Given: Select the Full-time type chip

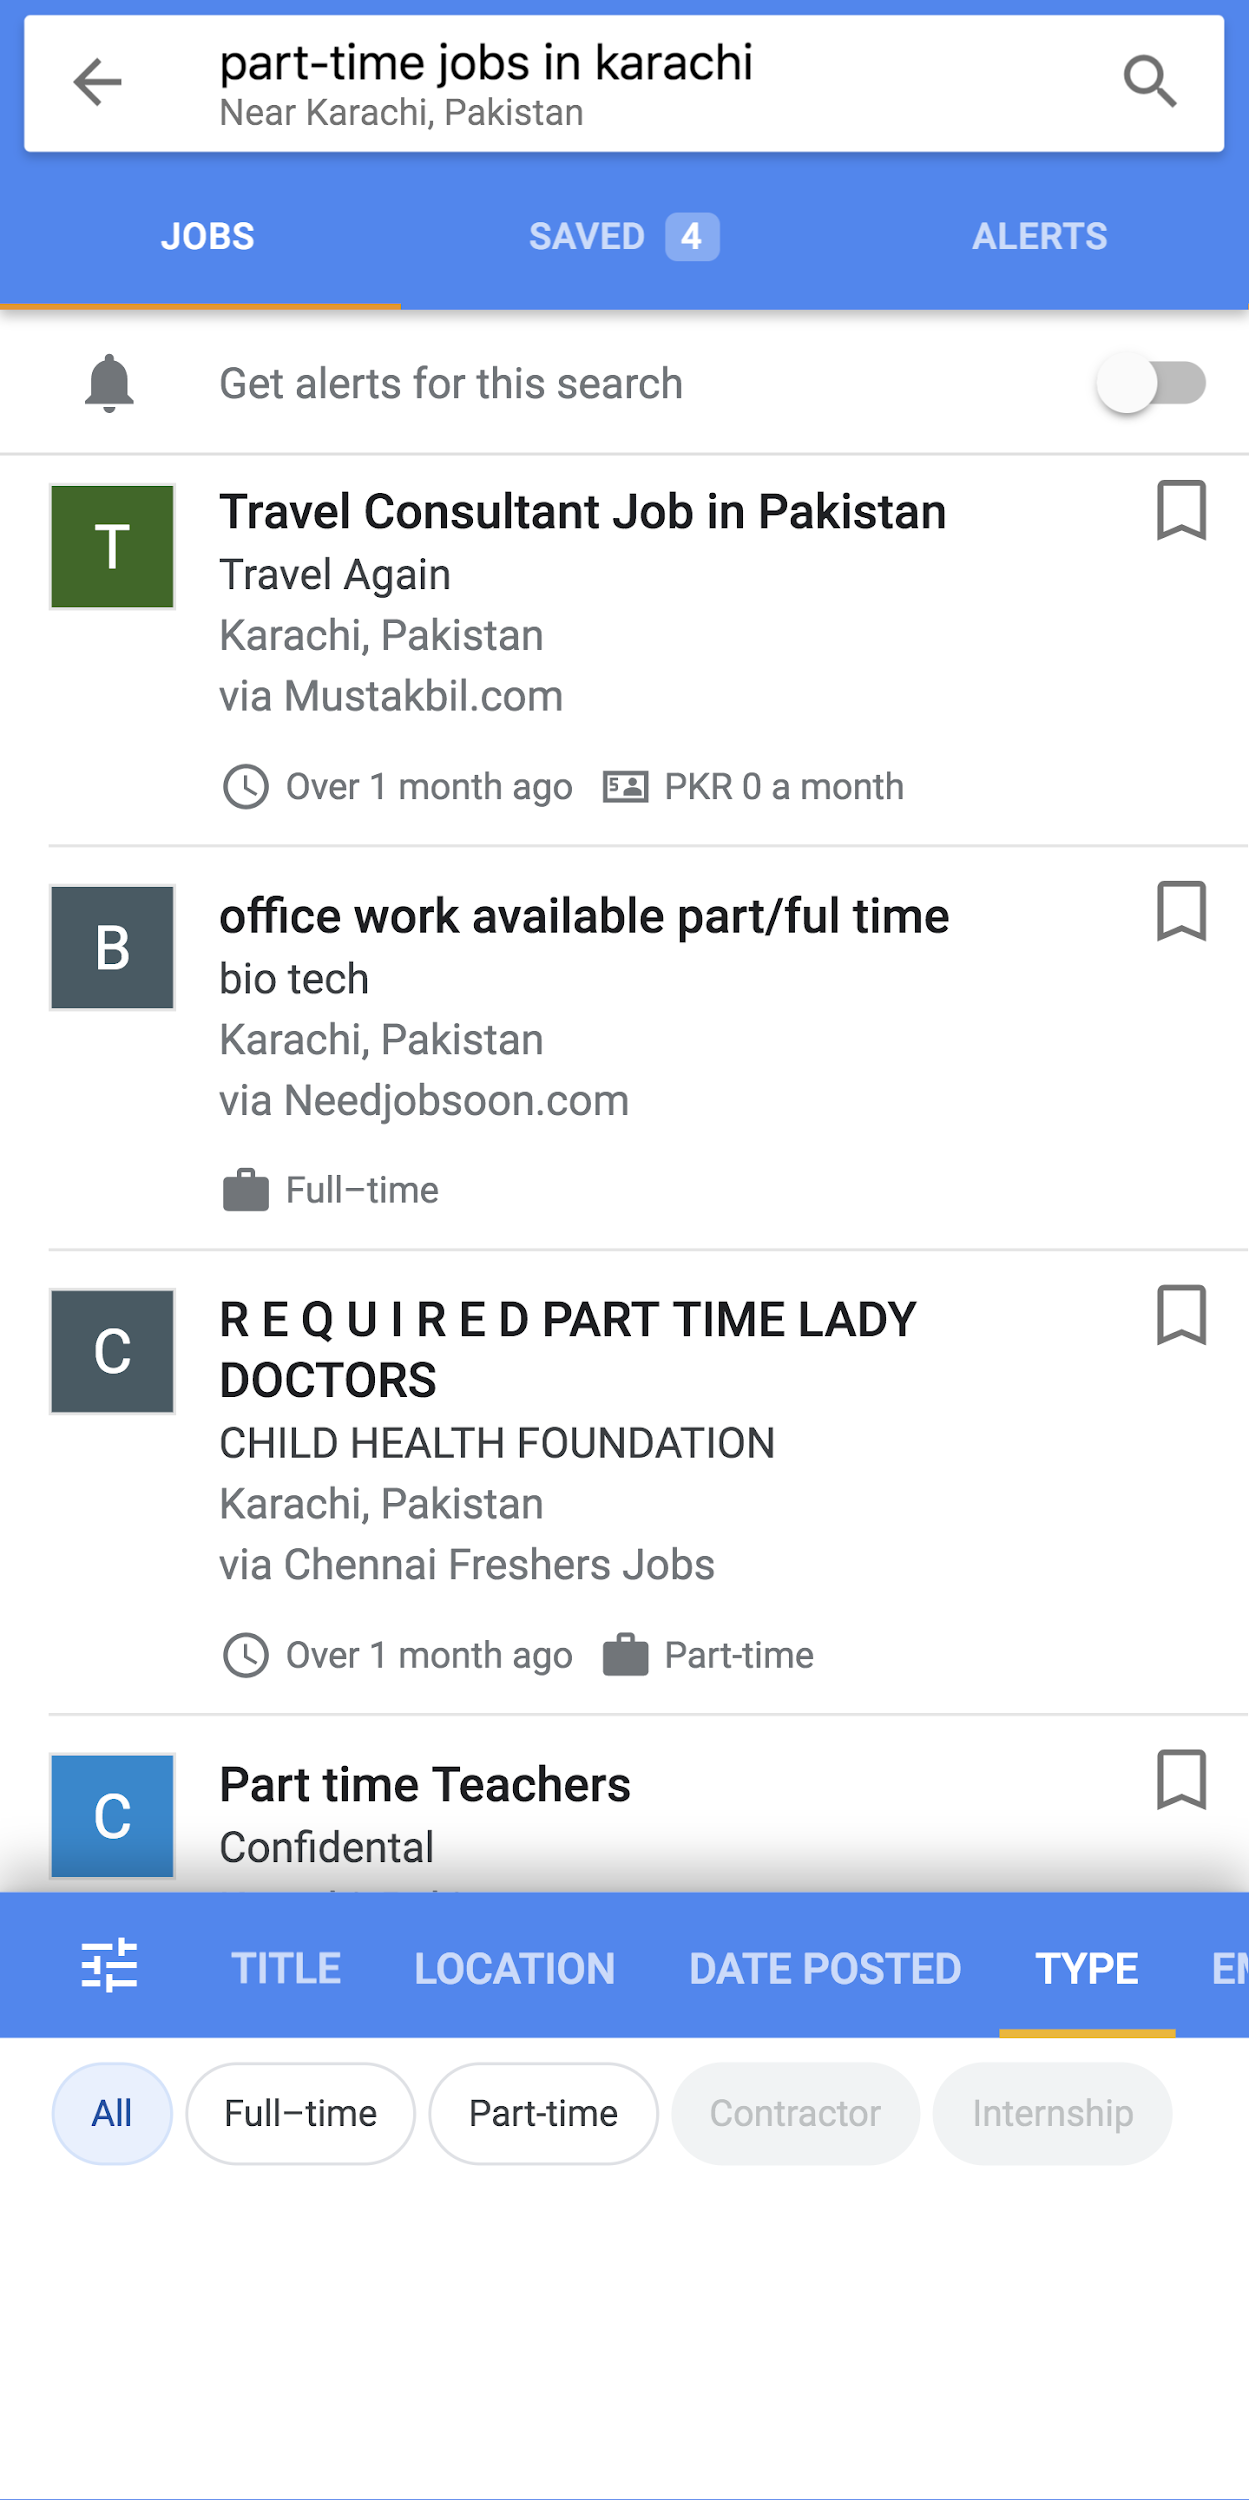Looking at the screenshot, I should click(300, 2113).
